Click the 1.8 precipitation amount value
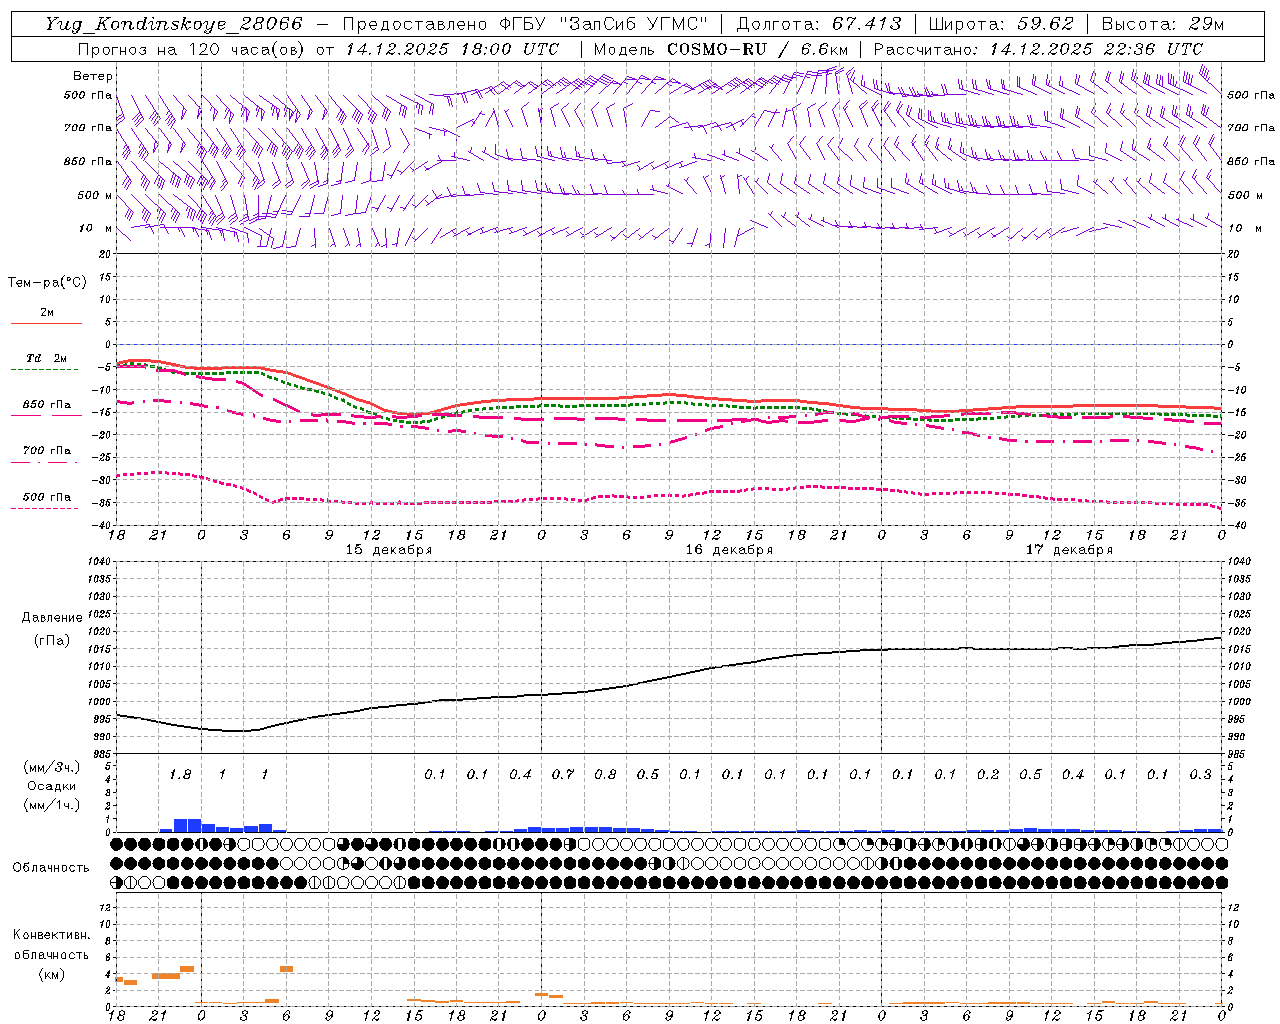The image size is (1280, 1024). pyautogui.click(x=180, y=774)
